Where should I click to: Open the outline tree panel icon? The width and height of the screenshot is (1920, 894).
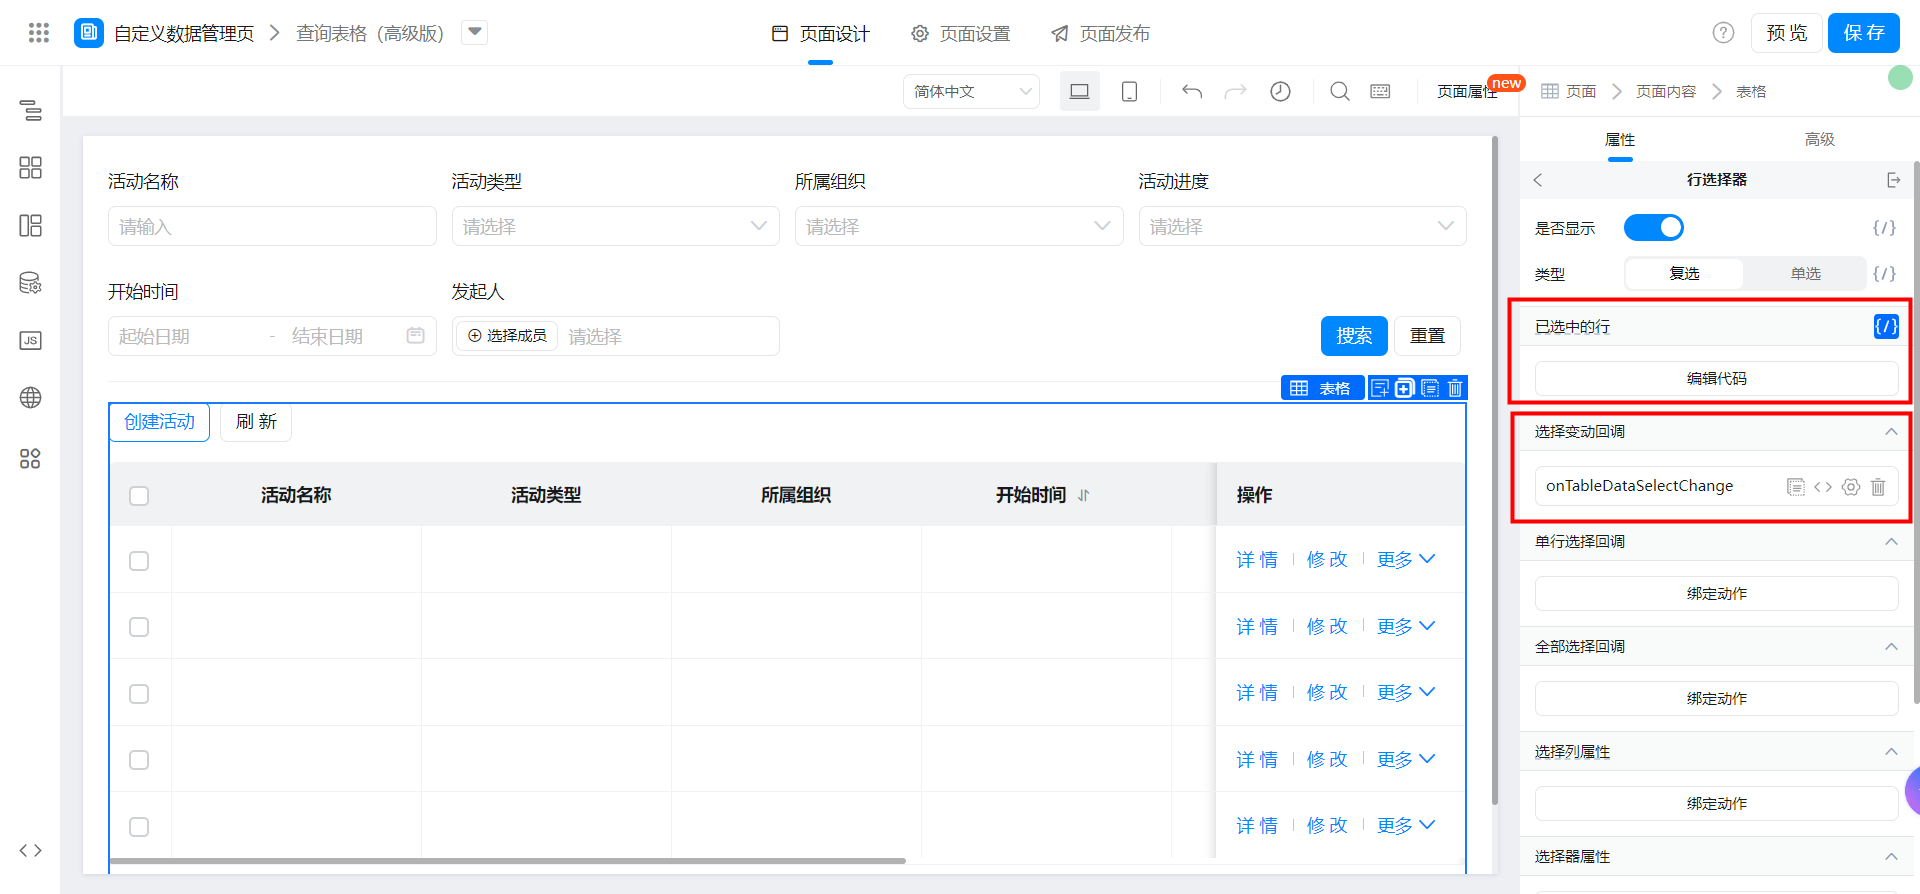click(x=31, y=110)
